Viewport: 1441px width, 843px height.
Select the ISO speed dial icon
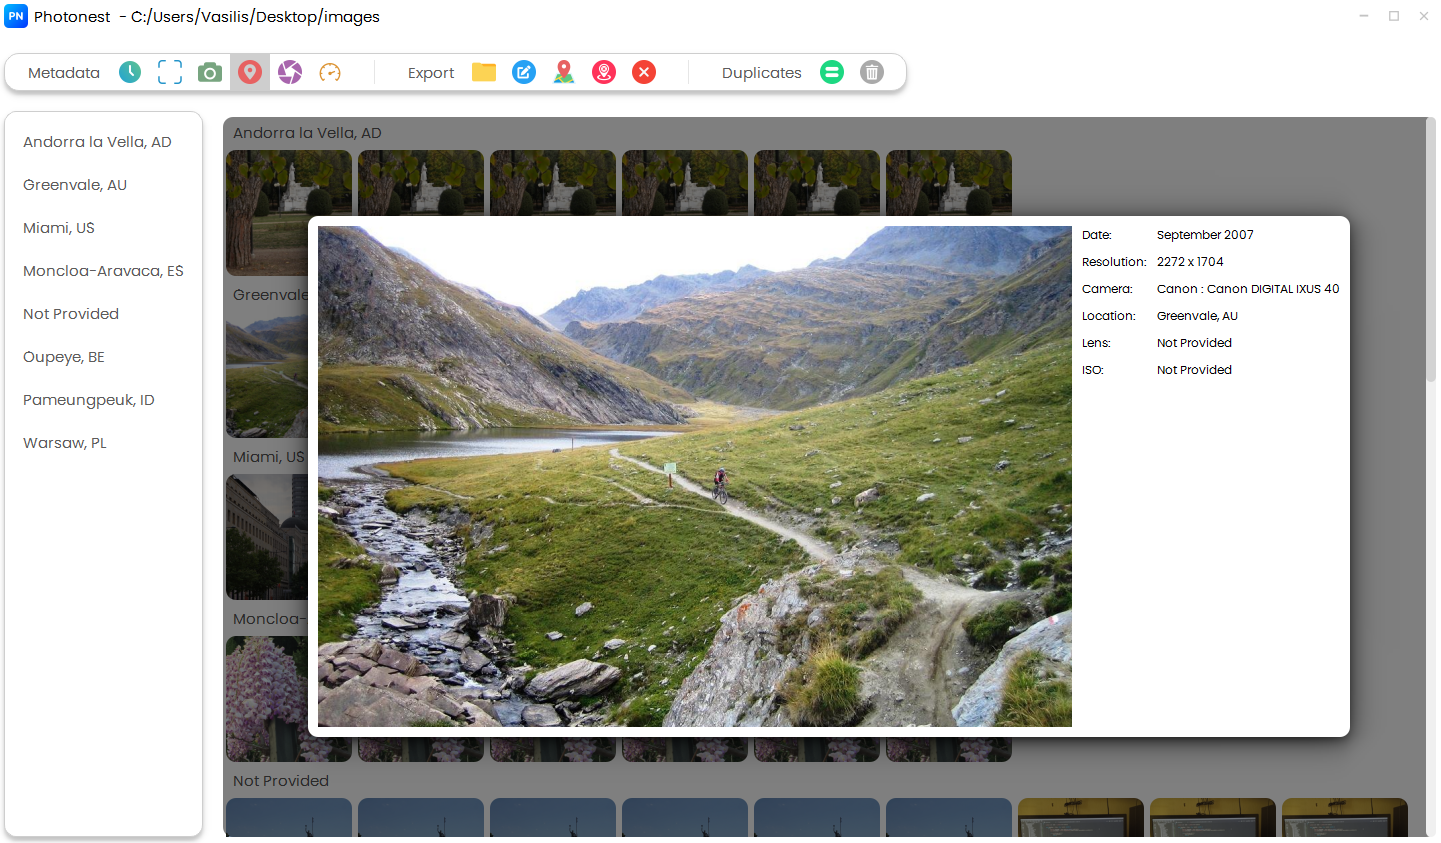pos(329,71)
